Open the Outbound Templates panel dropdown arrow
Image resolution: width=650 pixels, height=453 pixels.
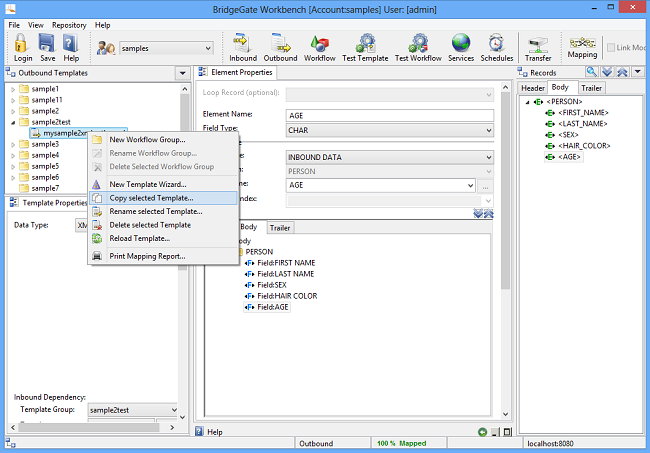click(x=182, y=73)
